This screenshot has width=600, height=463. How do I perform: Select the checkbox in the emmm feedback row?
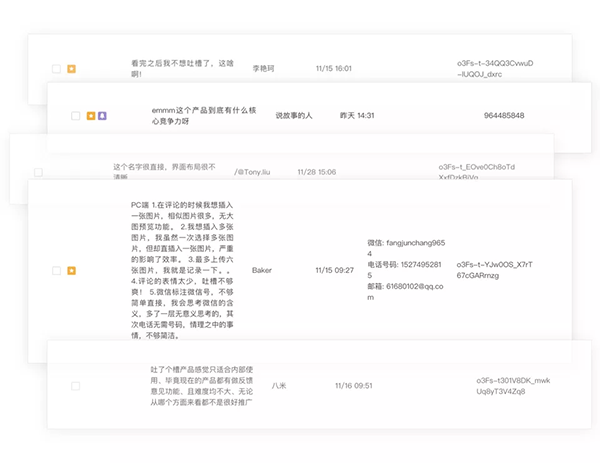tap(75, 116)
